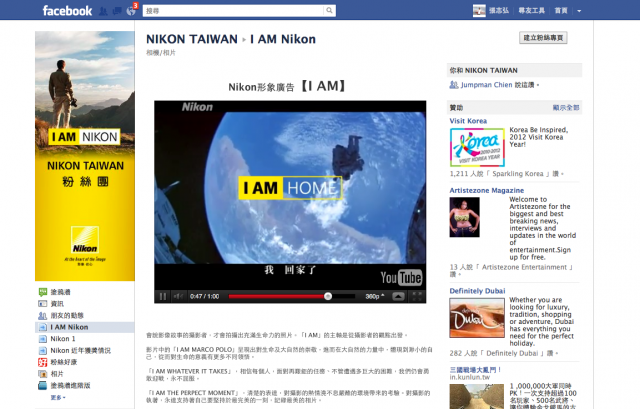Image resolution: width=640 pixels, height=409 pixels.
Task: Open friend requests icon in header
Action: pos(103,11)
